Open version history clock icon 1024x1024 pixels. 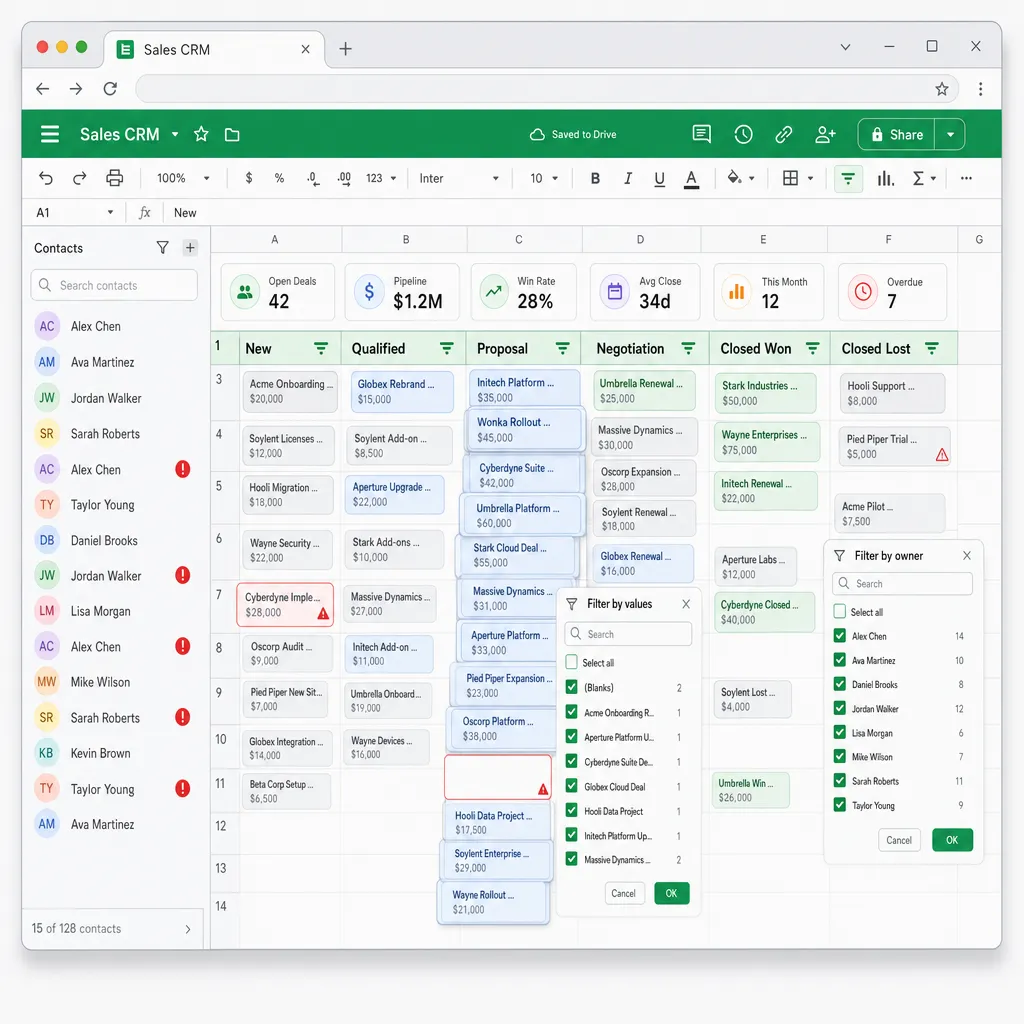point(743,135)
